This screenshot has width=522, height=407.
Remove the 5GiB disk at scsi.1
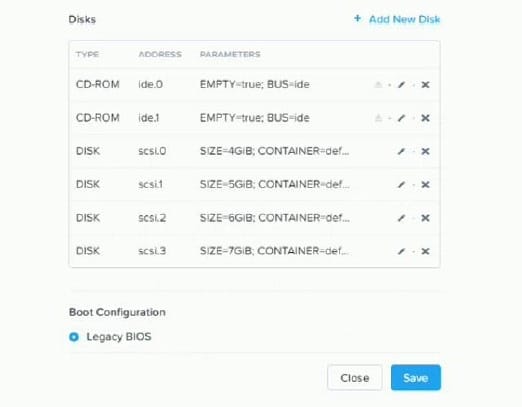[425, 184]
